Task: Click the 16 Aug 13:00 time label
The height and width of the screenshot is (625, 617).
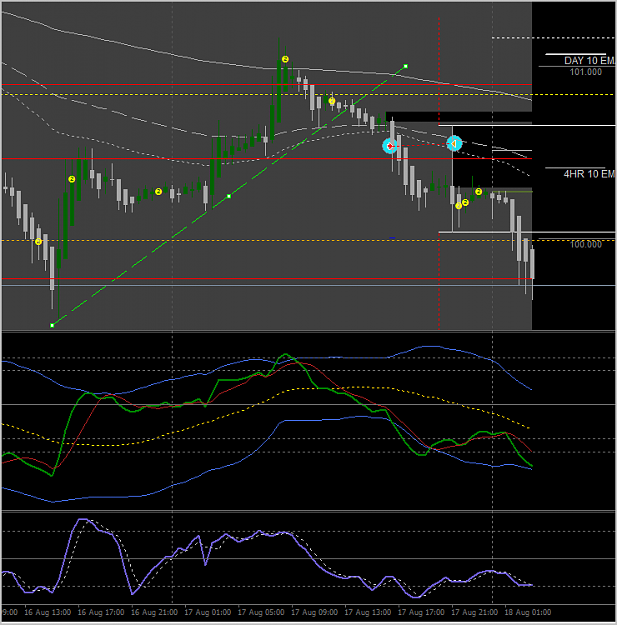Action: click(x=47, y=612)
